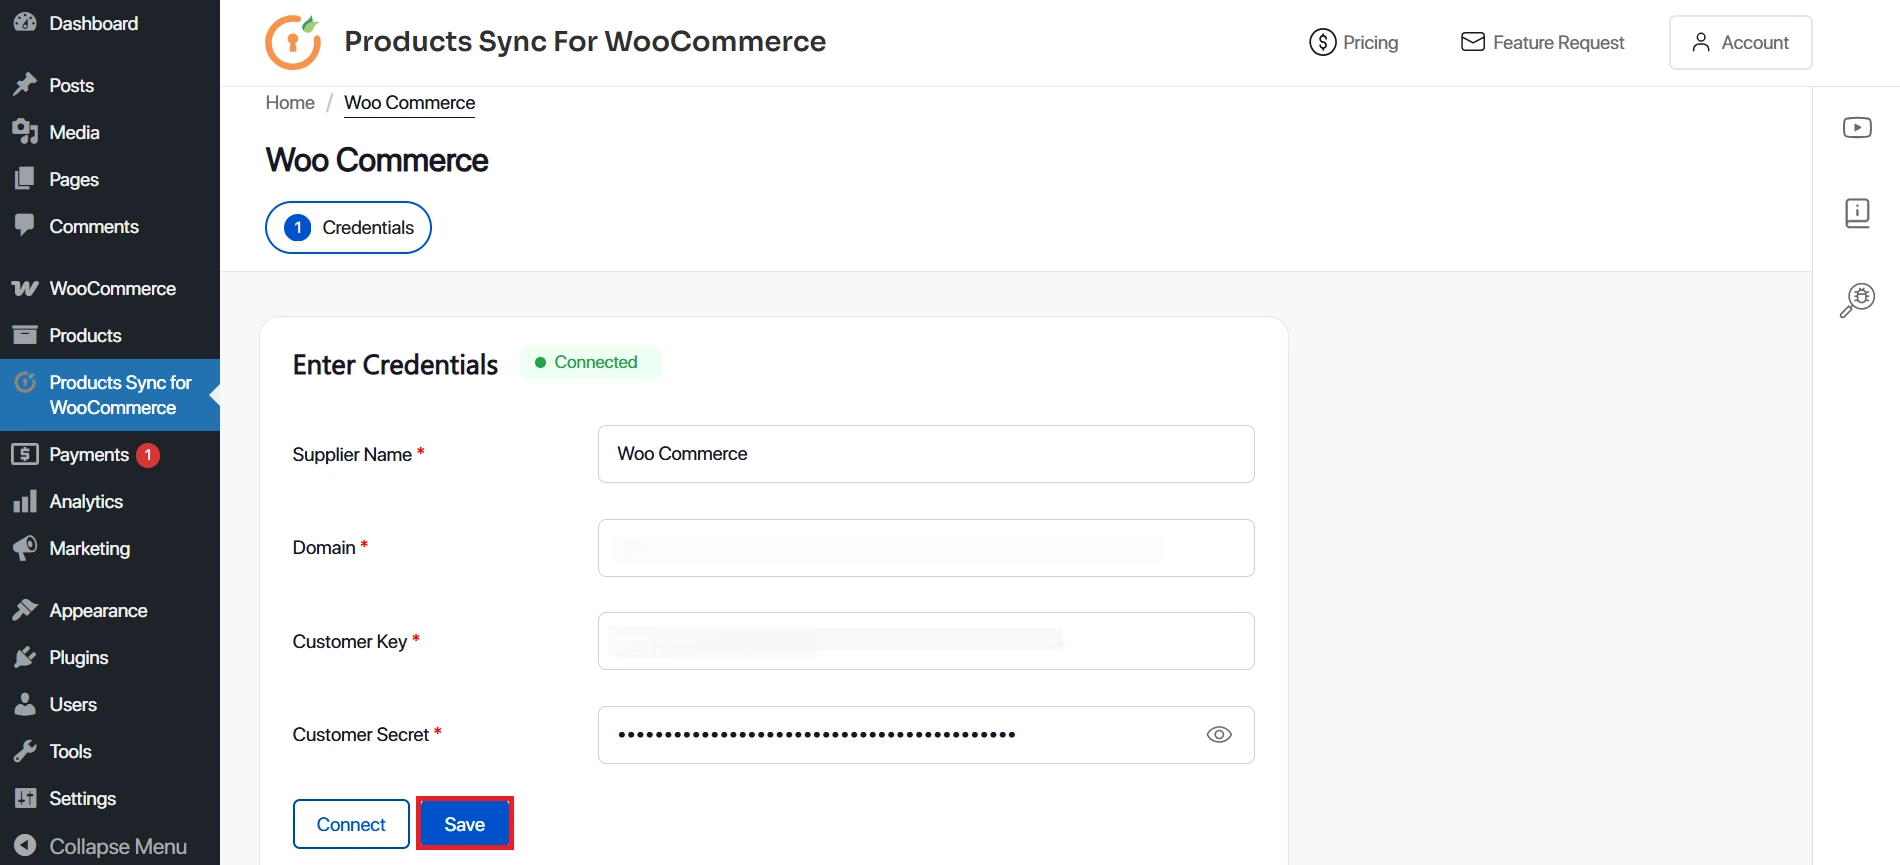The height and width of the screenshot is (865, 1900).
Task: Click the Payments notification badge
Action: click(148, 455)
